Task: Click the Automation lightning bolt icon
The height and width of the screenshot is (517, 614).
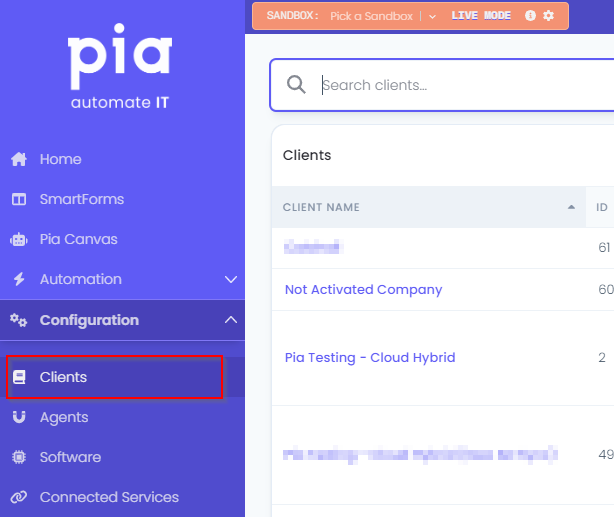Action: tap(19, 279)
